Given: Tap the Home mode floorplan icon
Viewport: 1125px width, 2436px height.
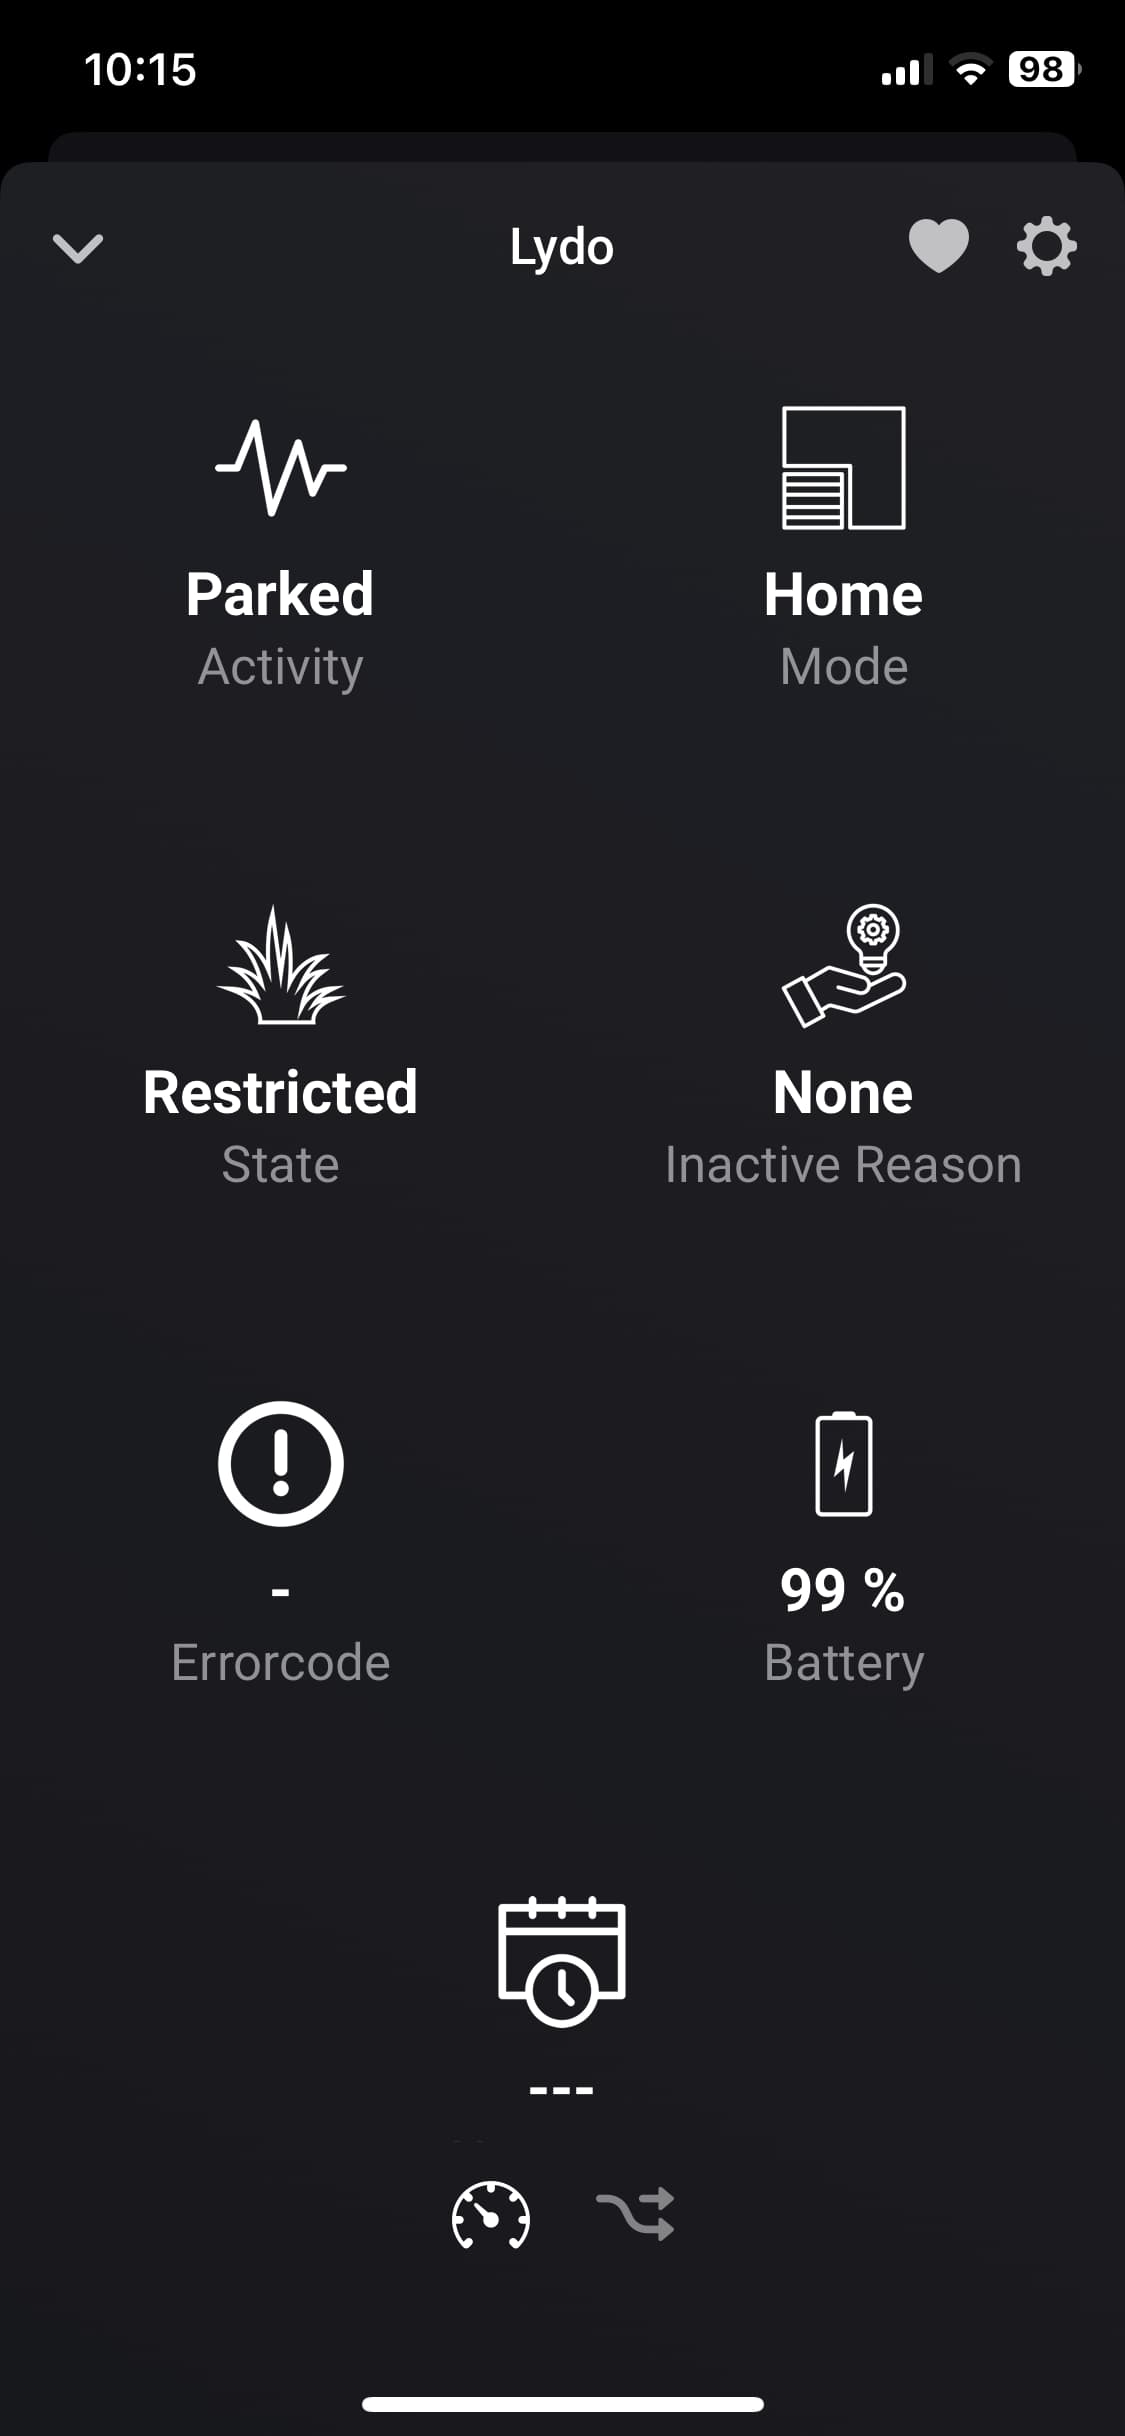Looking at the screenshot, I should [x=843, y=467].
